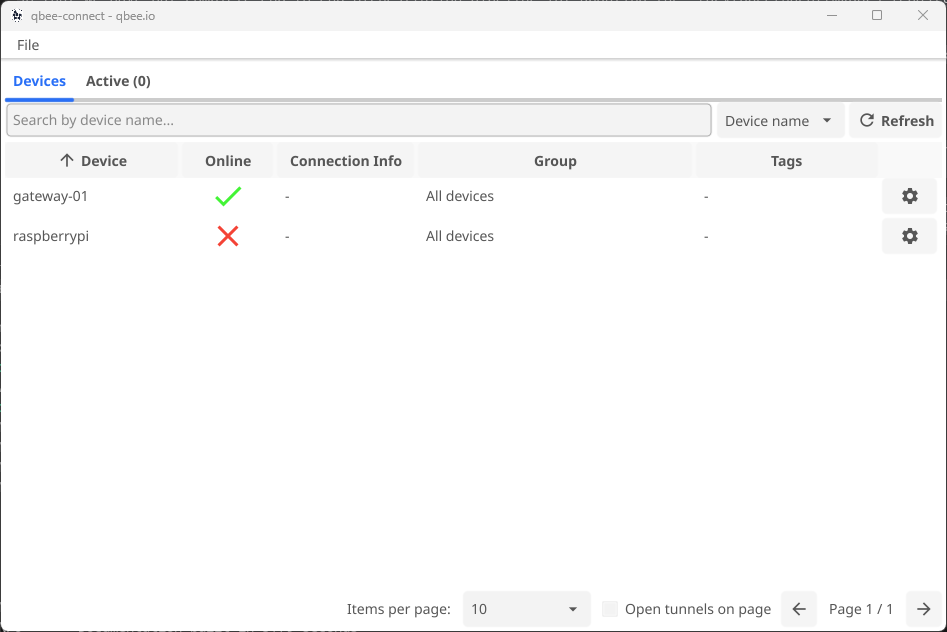Screen dimensions: 947x632
Task: Click the Refresh button
Action: pos(895,120)
